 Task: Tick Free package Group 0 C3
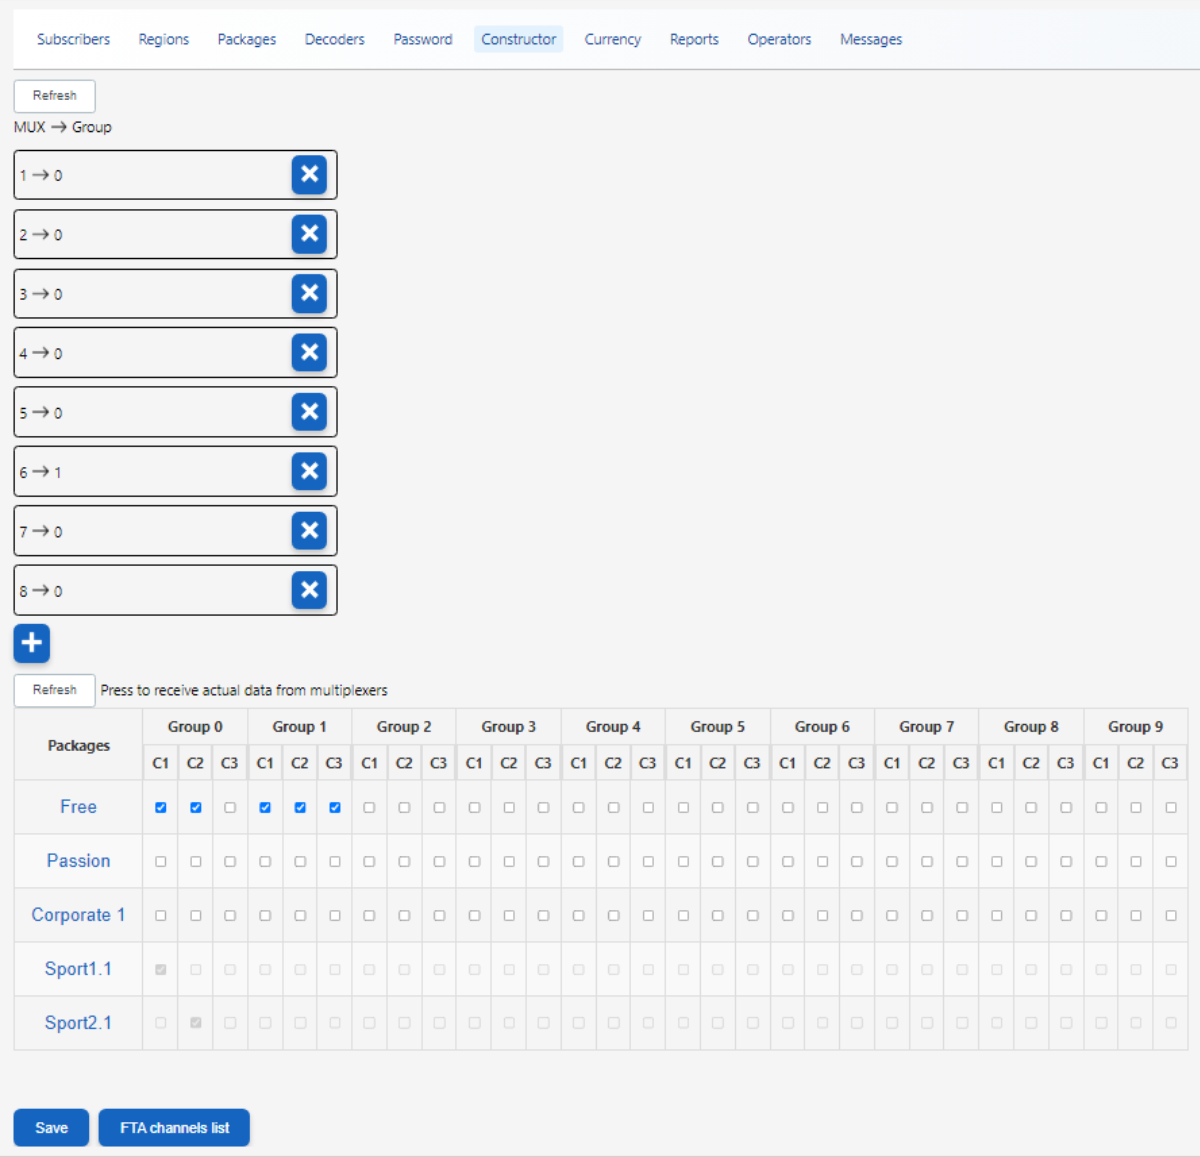click(x=230, y=808)
